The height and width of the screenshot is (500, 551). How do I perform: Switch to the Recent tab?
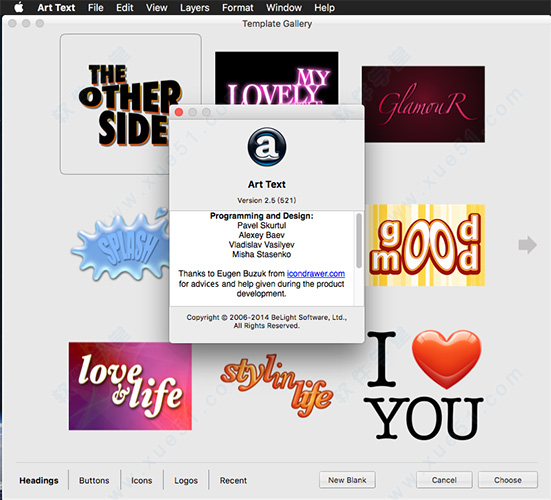coord(233,480)
